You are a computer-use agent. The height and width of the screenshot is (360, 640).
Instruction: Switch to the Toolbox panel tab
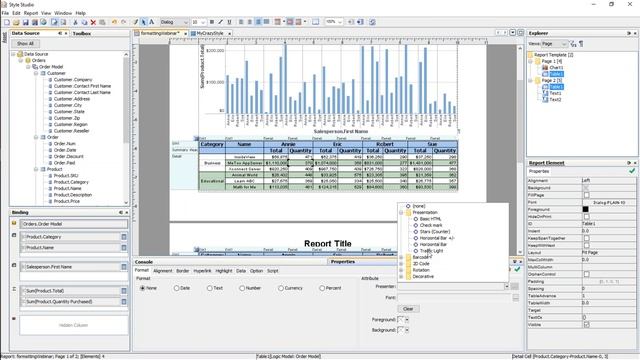tap(82, 33)
